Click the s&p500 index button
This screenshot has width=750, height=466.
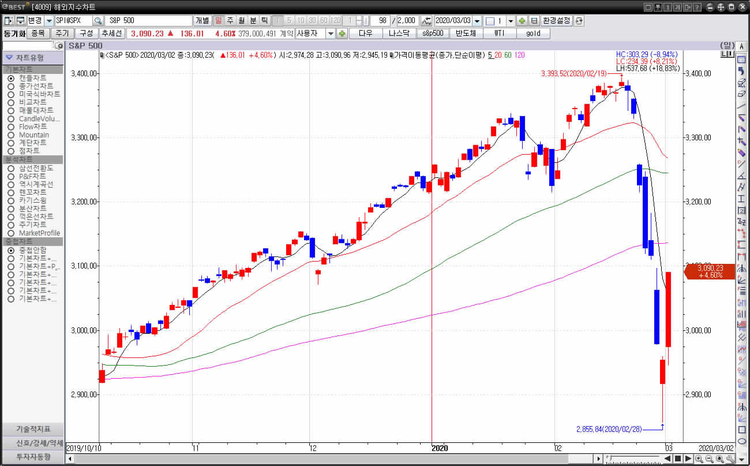432,33
